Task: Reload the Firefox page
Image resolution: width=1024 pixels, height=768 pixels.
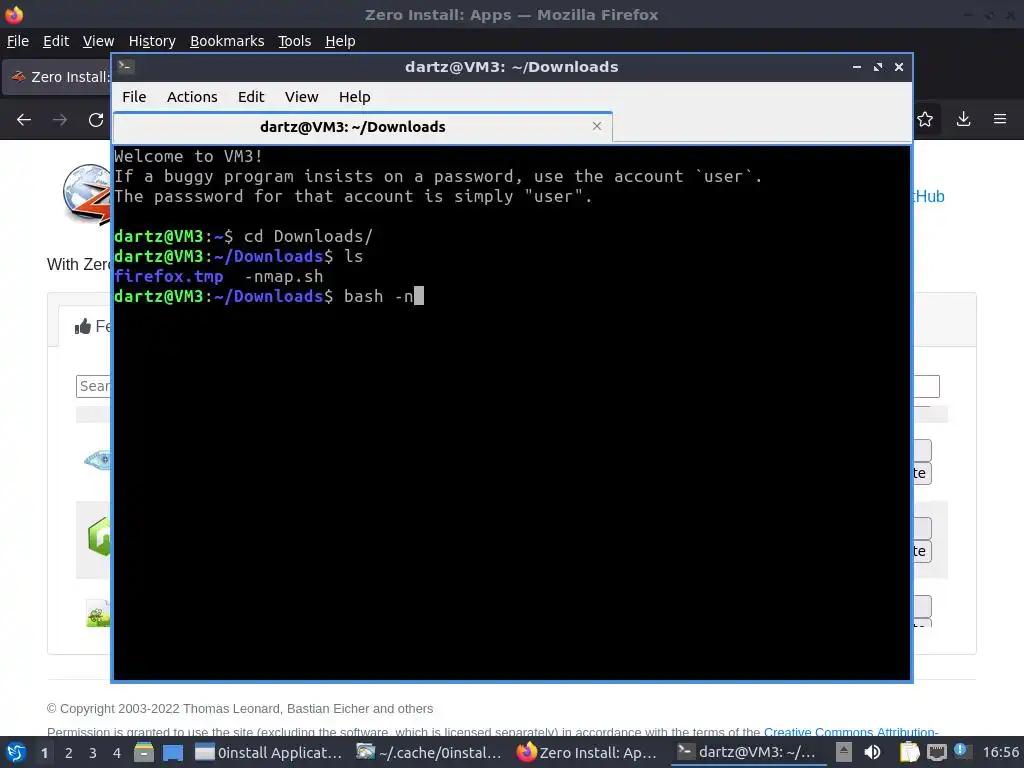Action: (x=96, y=120)
